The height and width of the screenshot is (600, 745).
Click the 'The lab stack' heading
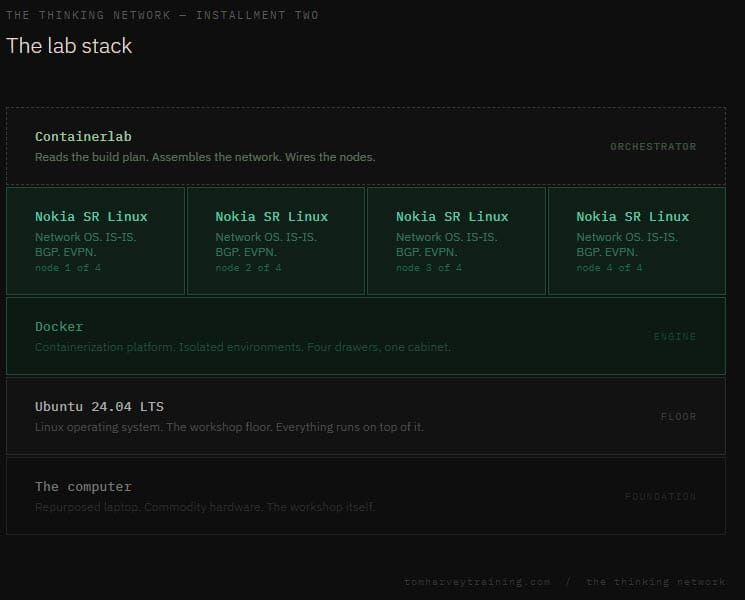(69, 46)
